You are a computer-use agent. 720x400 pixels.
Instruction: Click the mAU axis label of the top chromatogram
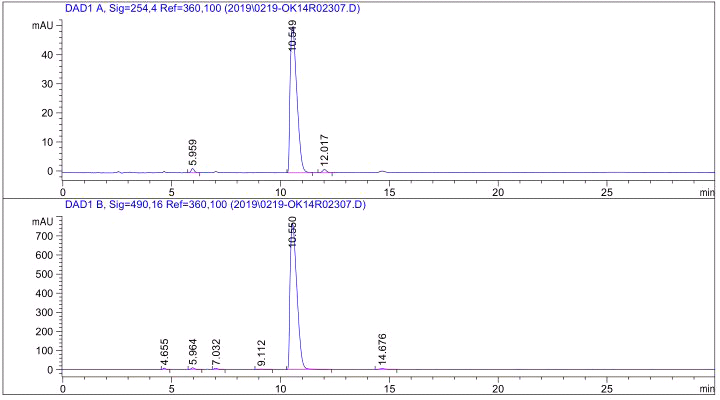(42, 25)
